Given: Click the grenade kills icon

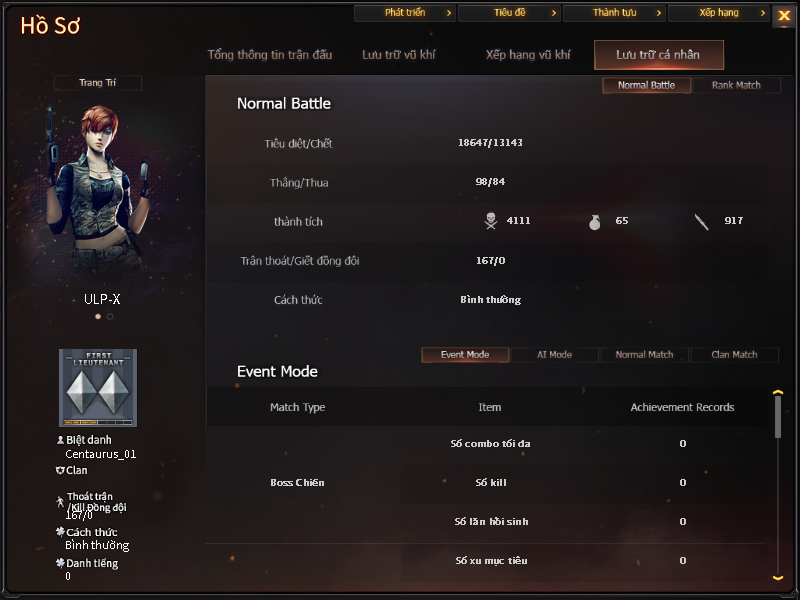Looking at the screenshot, I should [x=594, y=222].
